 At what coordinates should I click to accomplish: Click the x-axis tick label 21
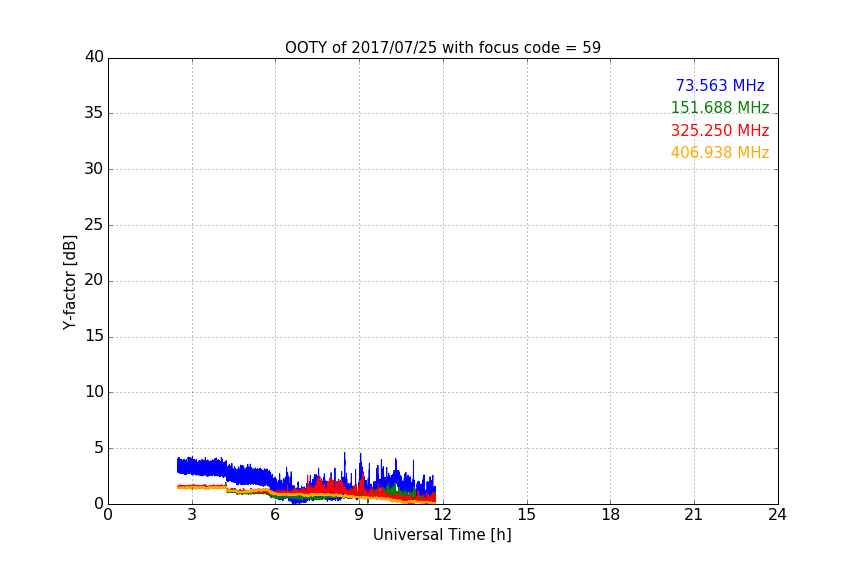pos(694,515)
